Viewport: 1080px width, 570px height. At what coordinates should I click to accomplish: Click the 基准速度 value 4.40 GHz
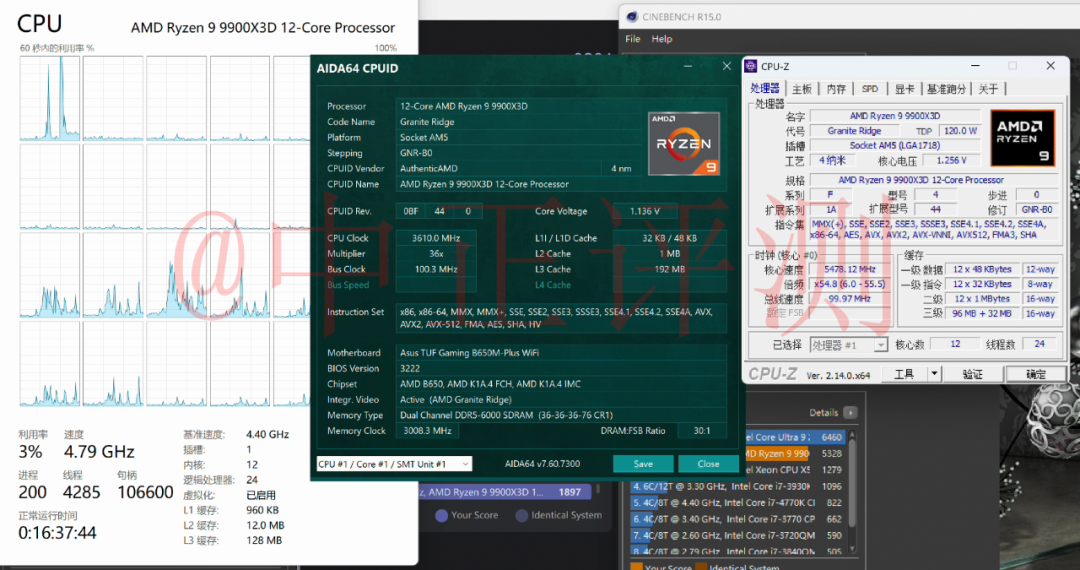click(267, 434)
